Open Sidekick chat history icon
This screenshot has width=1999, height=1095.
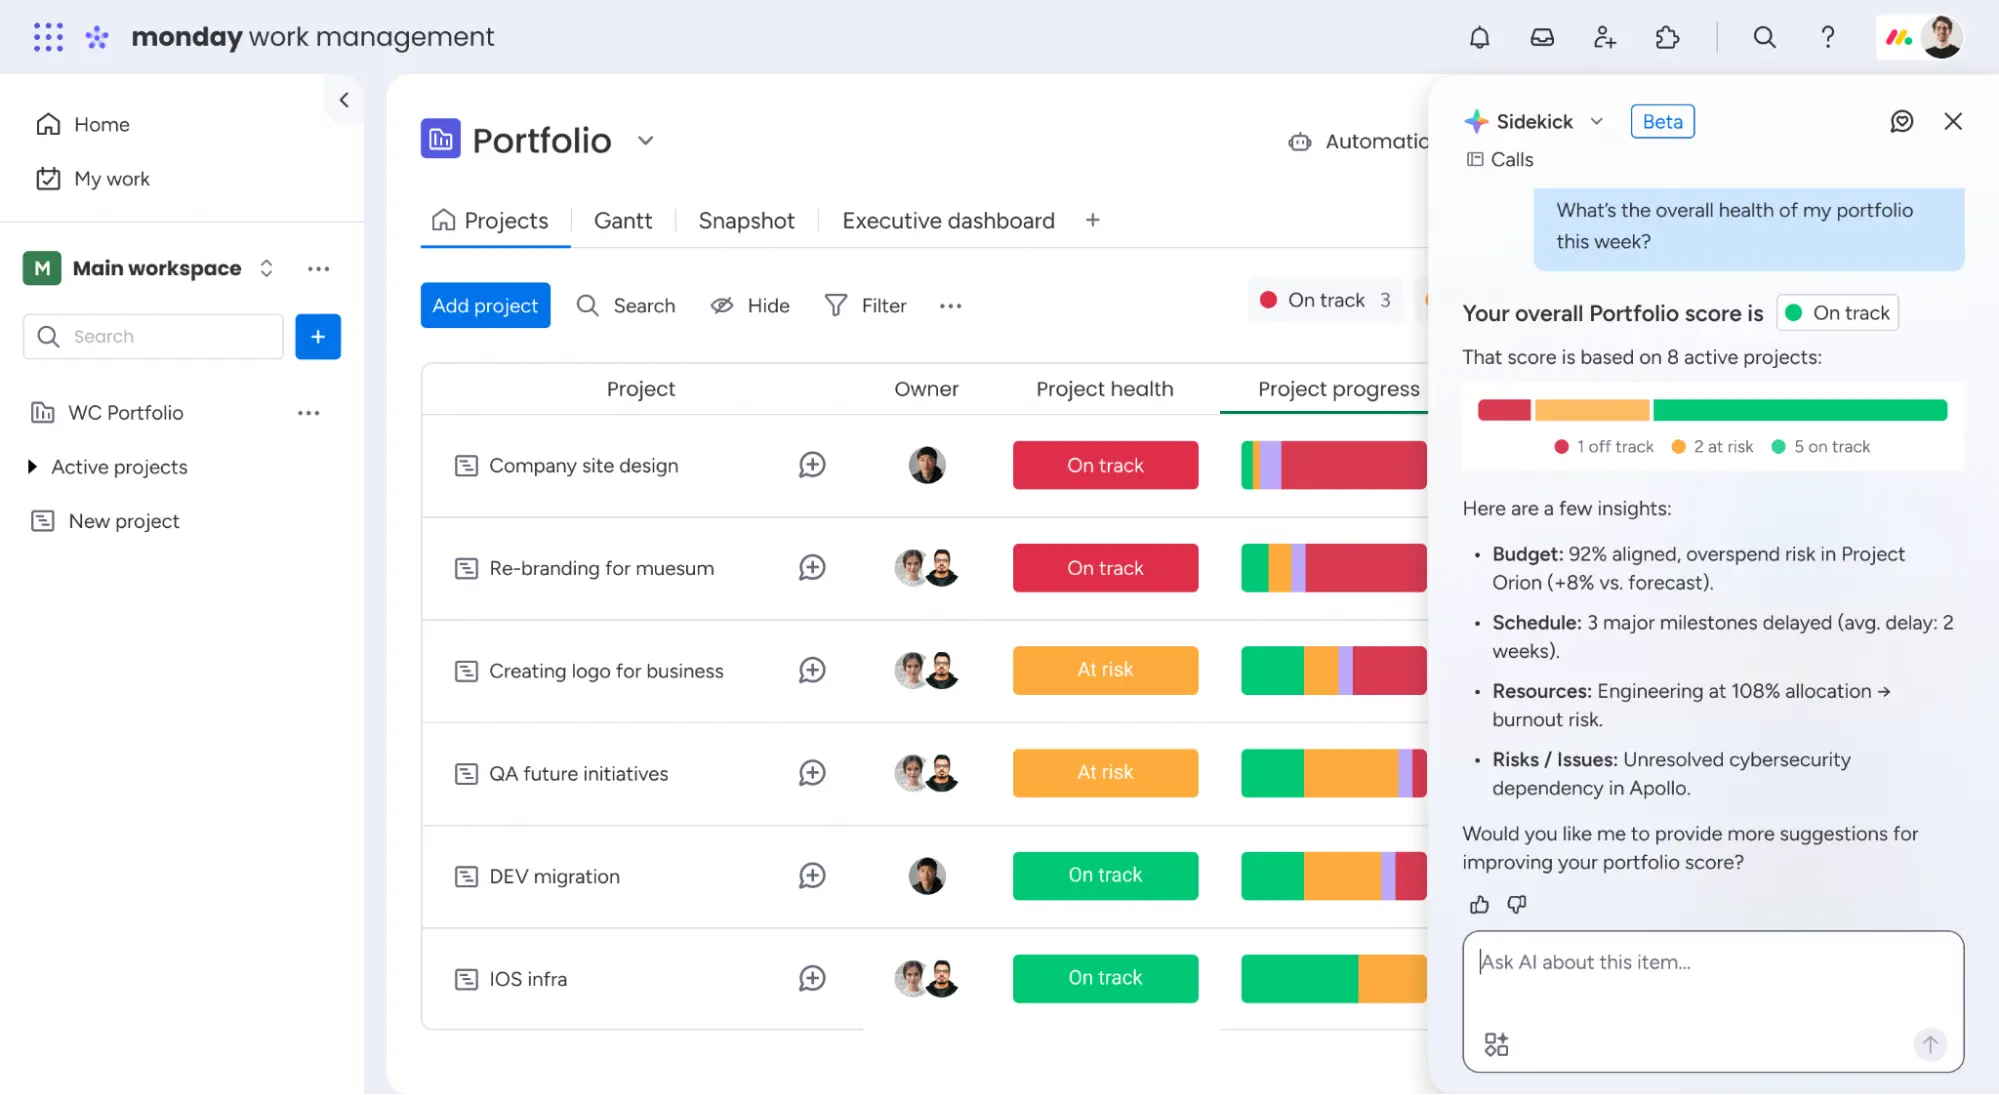coord(1901,122)
